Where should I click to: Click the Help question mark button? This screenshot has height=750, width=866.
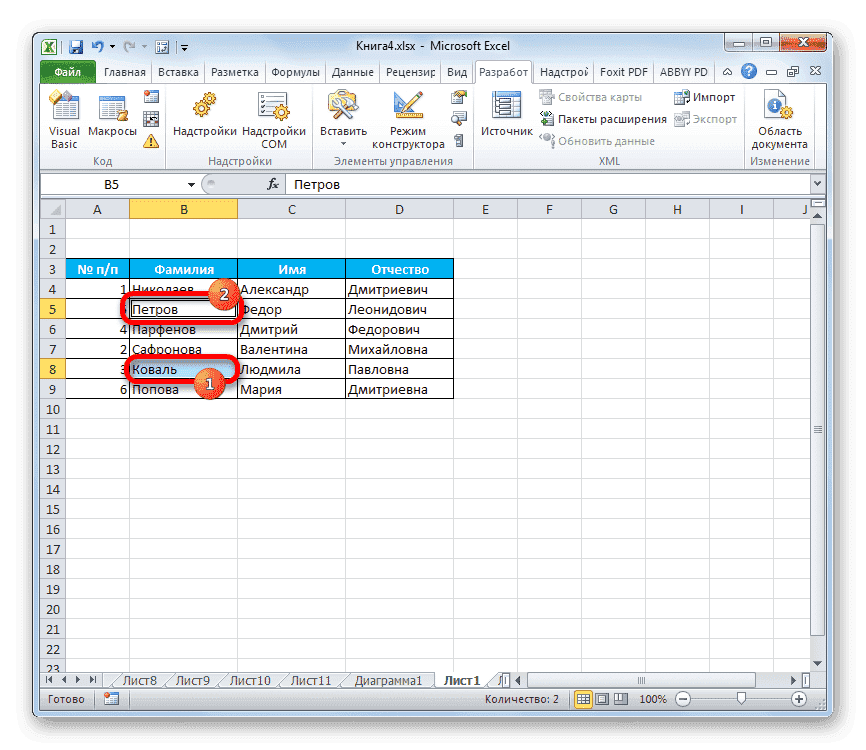pyautogui.click(x=749, y=71)
